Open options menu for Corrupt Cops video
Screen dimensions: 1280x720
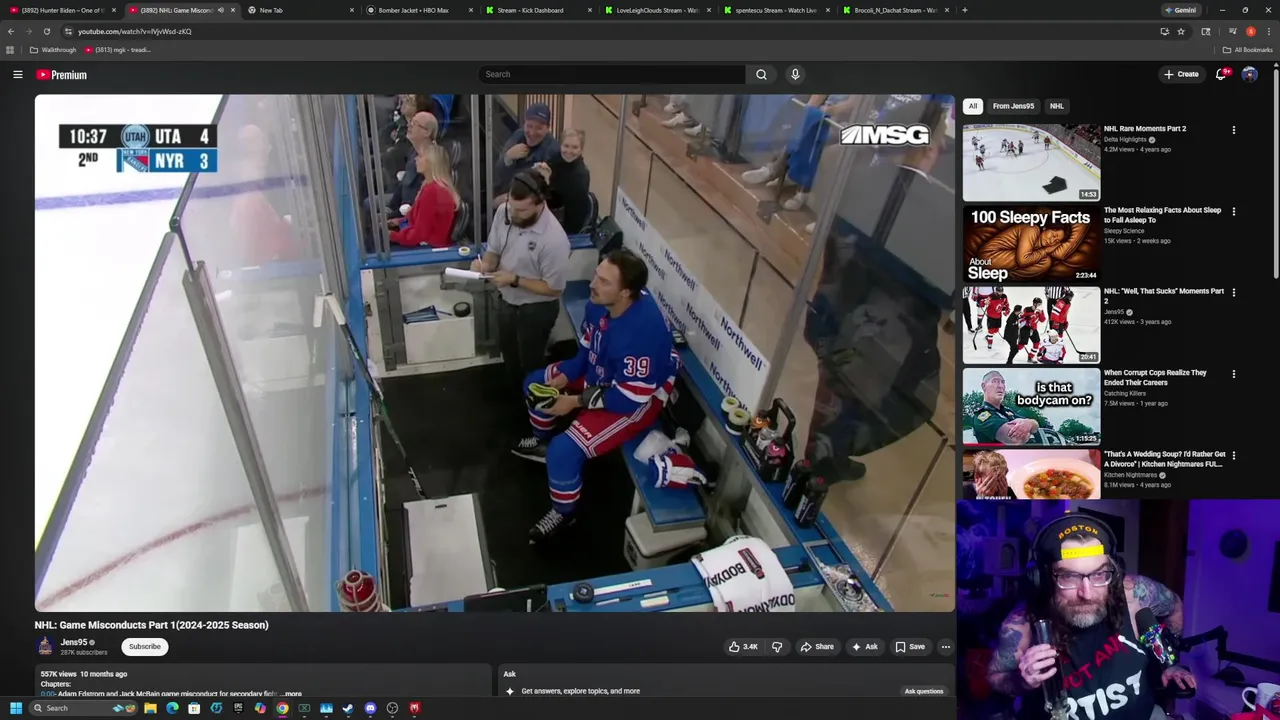pos(1233,374)
